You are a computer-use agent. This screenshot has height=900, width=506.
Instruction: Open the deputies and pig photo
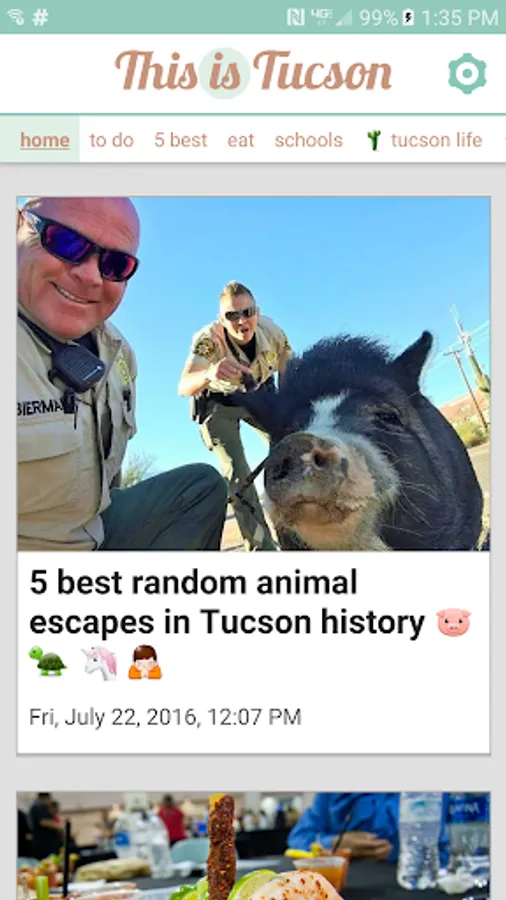coord(253,374)
